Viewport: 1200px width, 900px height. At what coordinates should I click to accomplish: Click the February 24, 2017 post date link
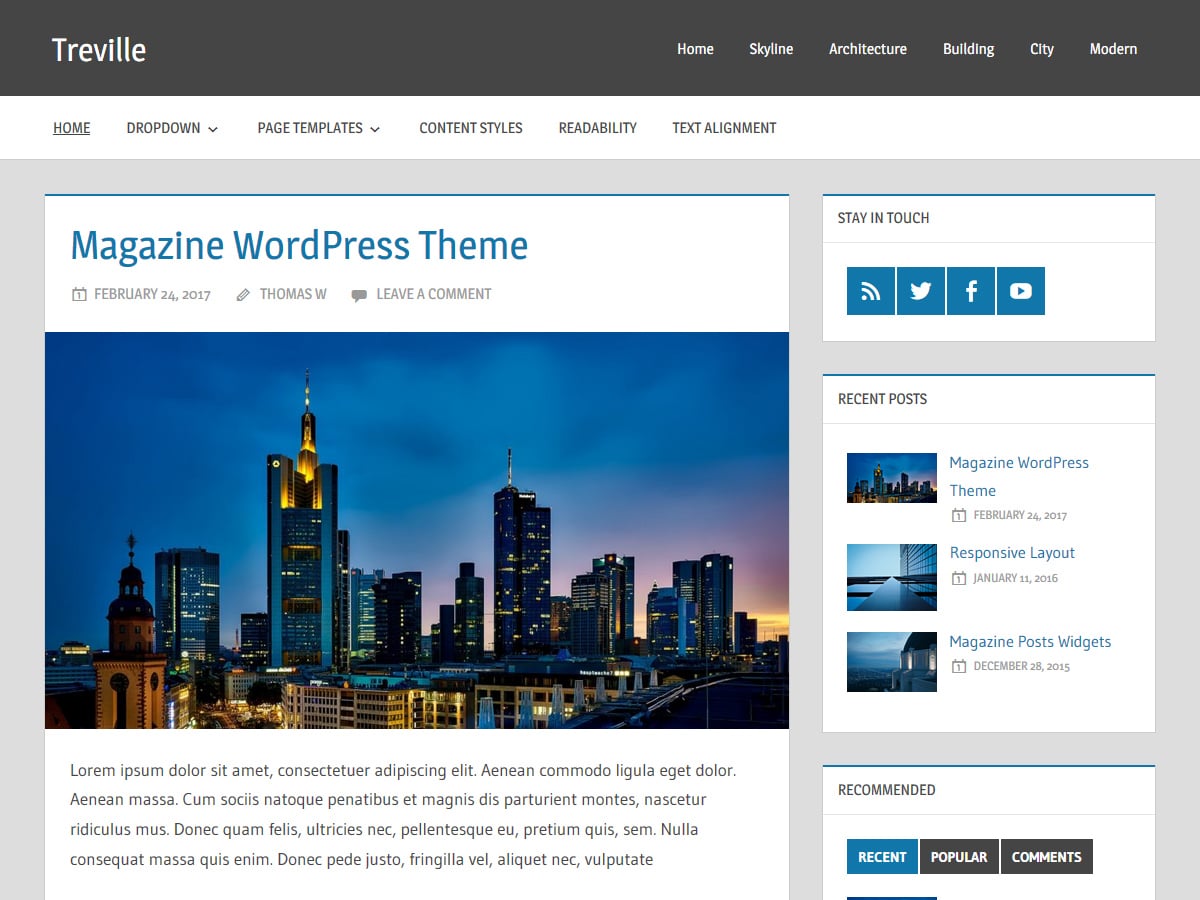pyautogui.click(x=152, y=294)
